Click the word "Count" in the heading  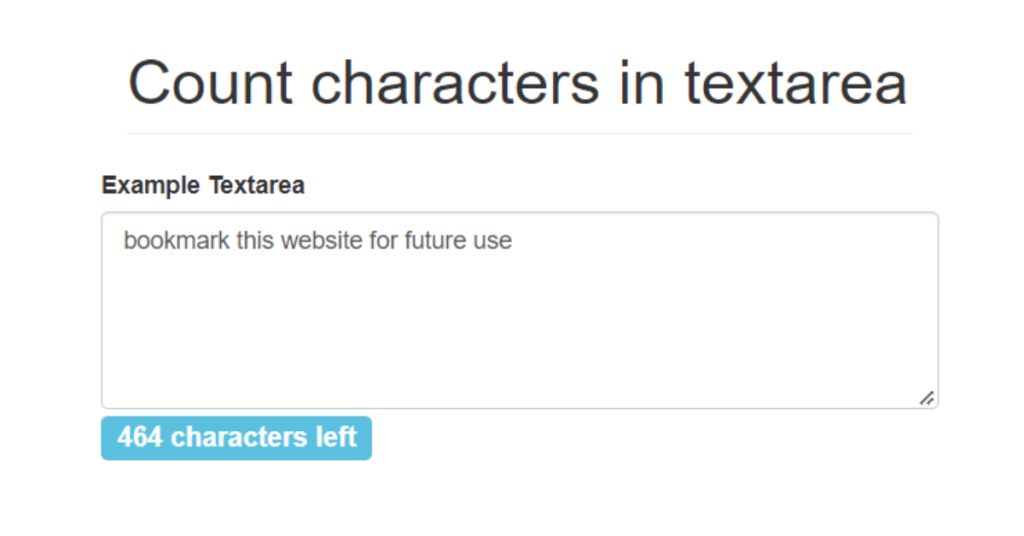210,83
